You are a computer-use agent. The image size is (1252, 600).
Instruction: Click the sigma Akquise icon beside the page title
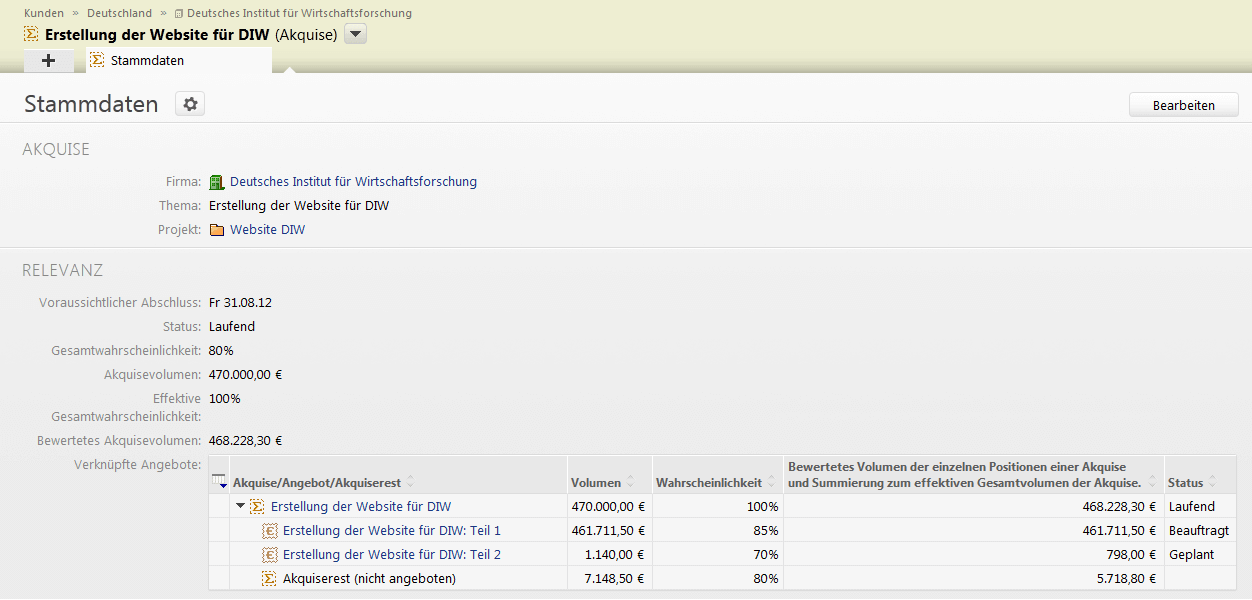pos(31,34)
